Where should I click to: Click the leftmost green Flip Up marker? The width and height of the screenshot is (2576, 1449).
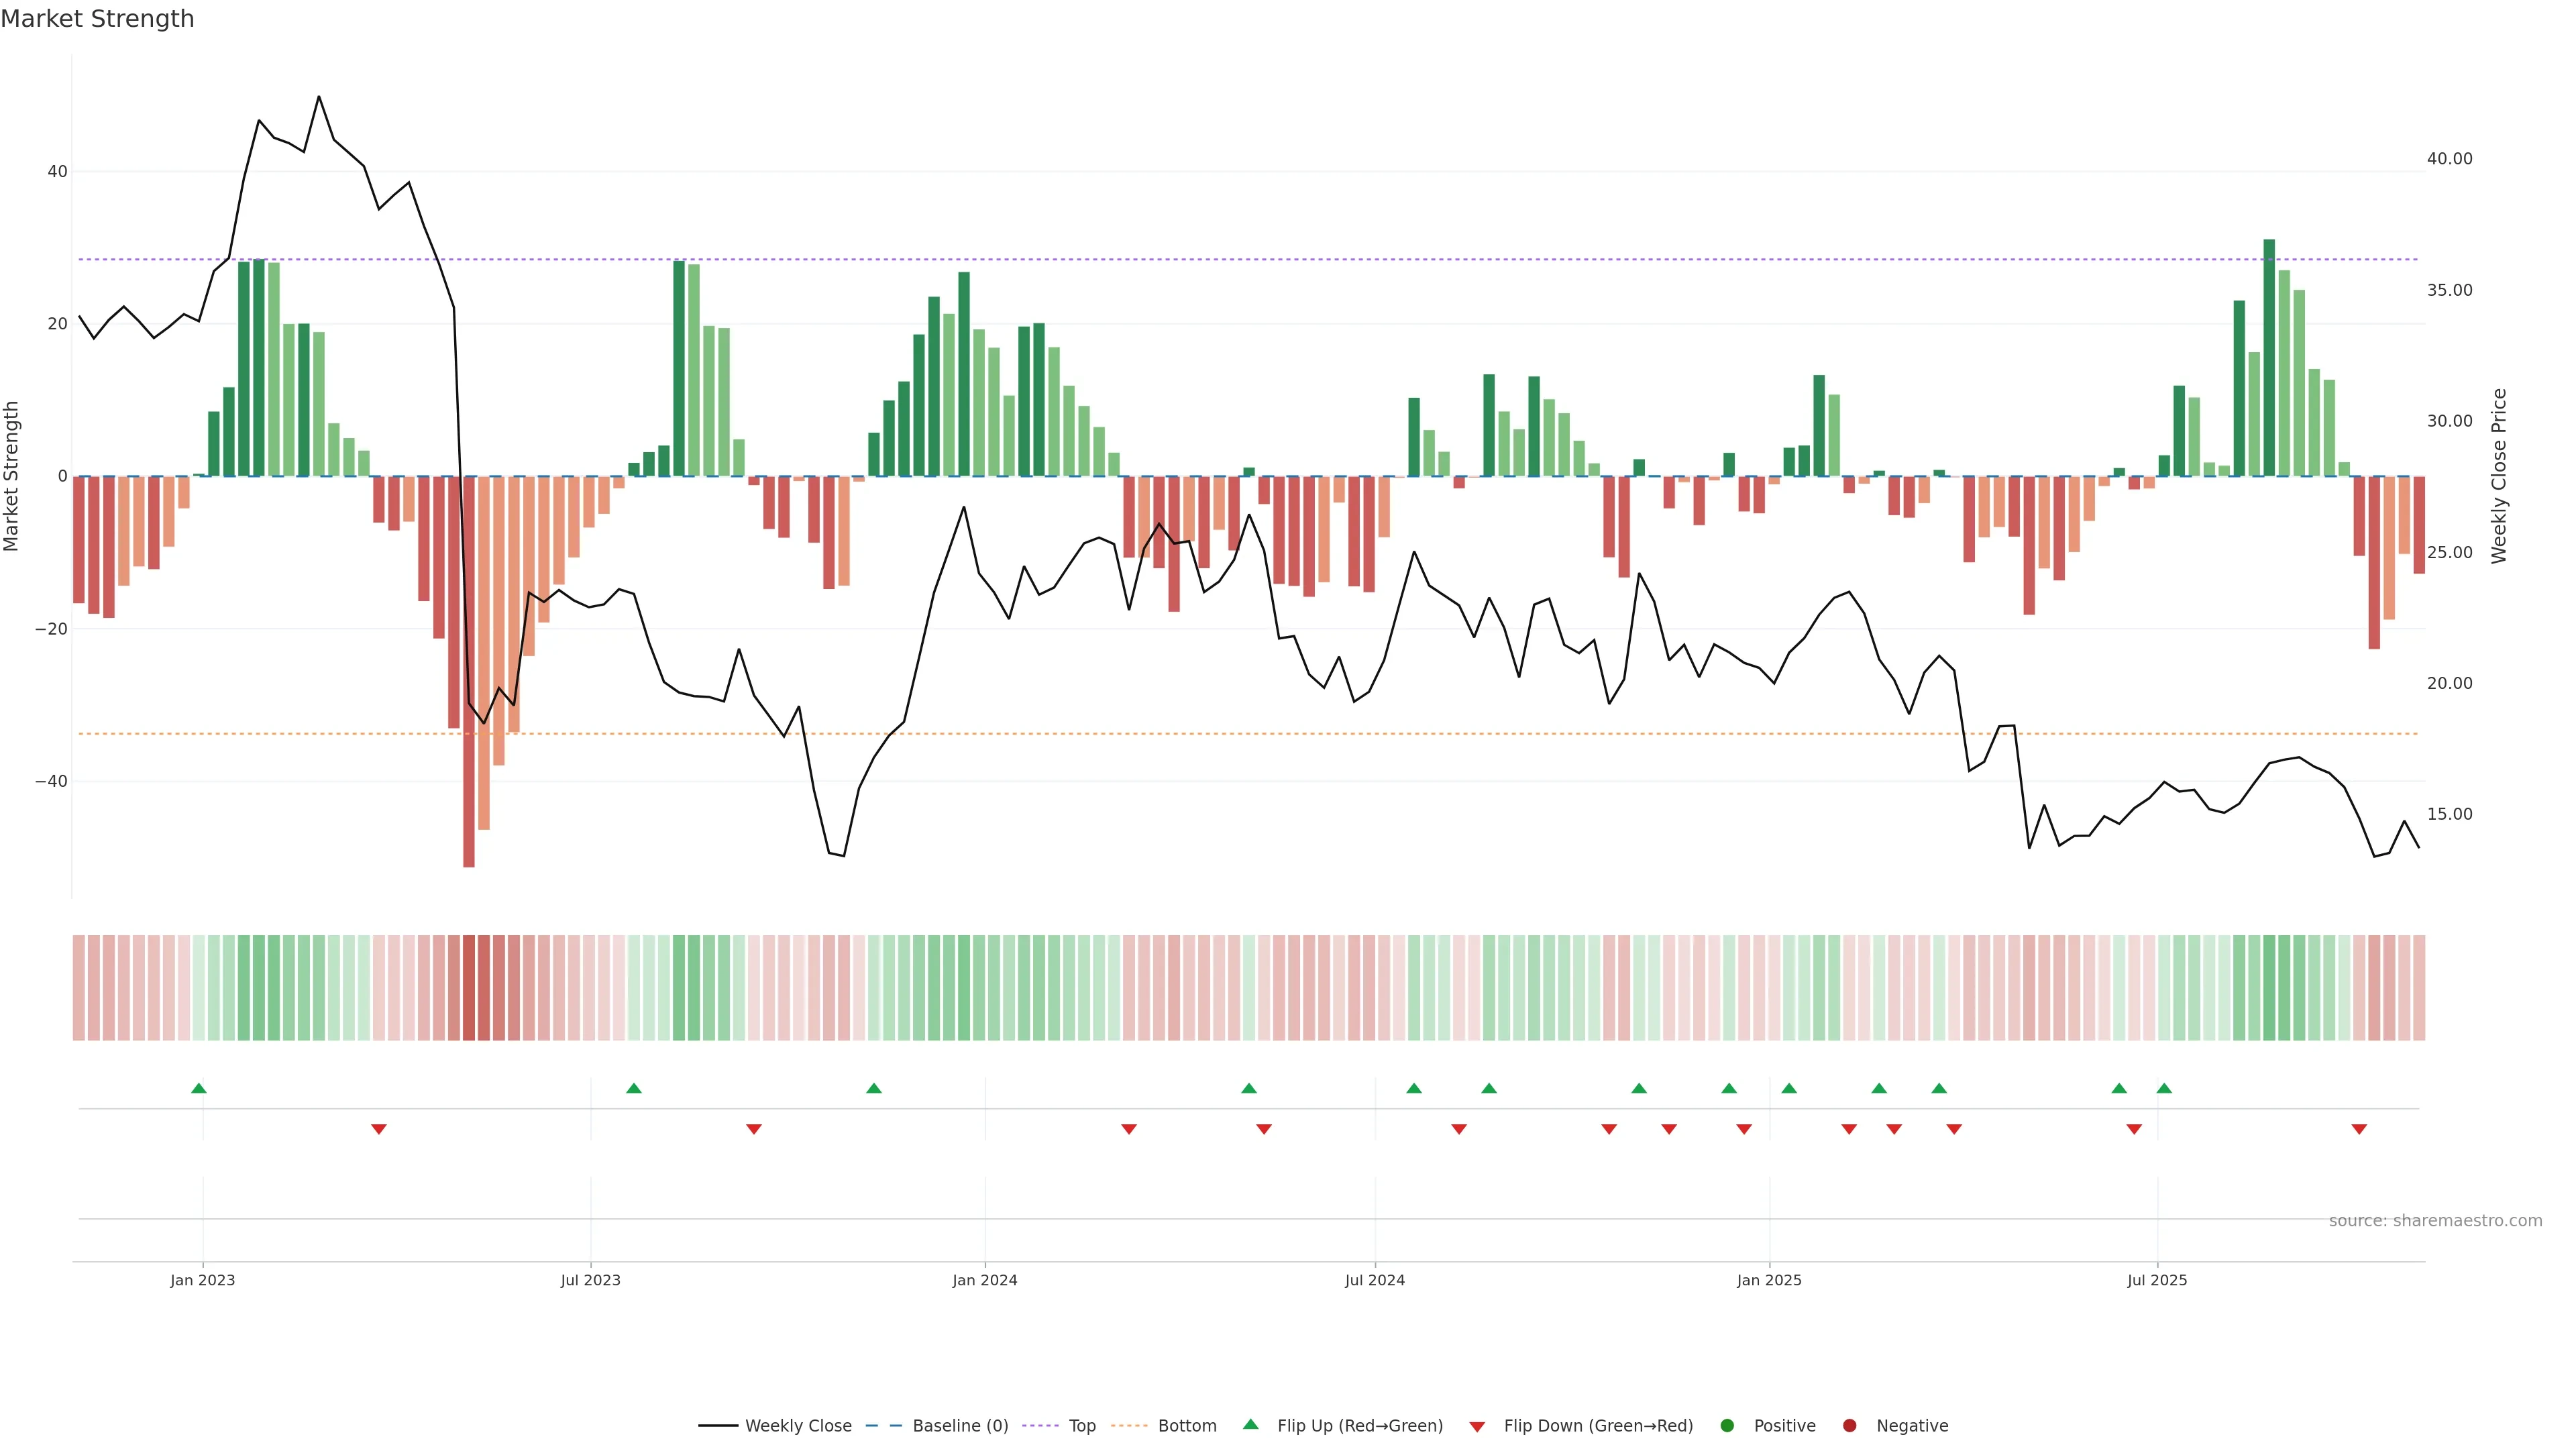(199, 1088)
